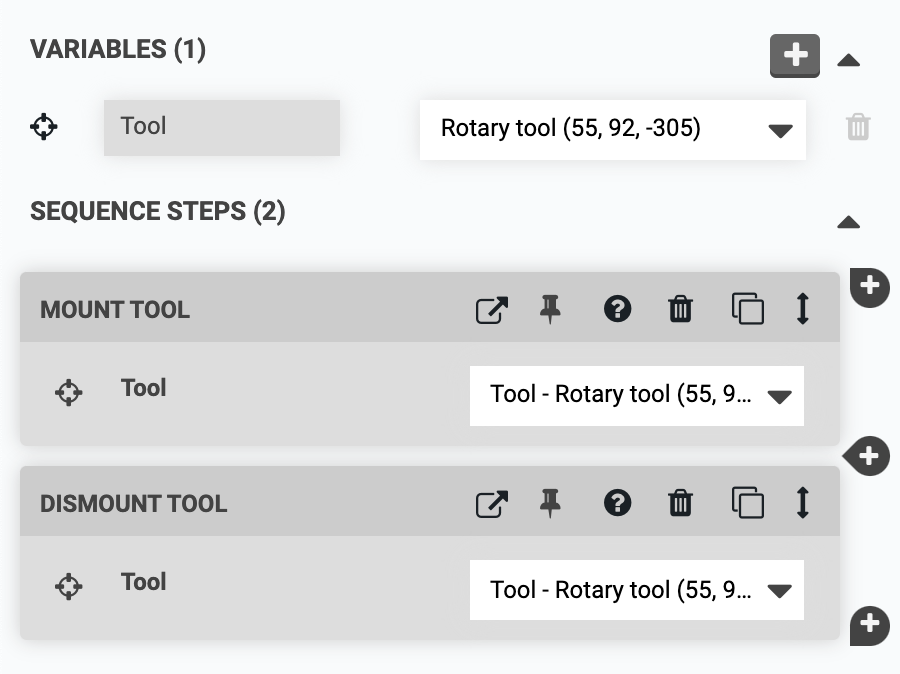Pin the Dismount Tool step

[550, 503]
